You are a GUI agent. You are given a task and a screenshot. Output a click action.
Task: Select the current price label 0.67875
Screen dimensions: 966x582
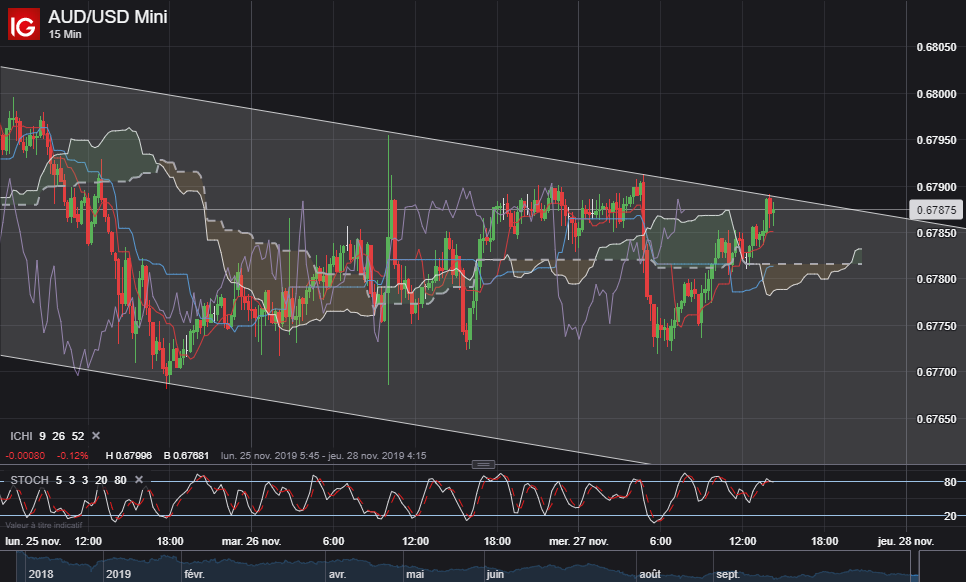pos(936,210)
